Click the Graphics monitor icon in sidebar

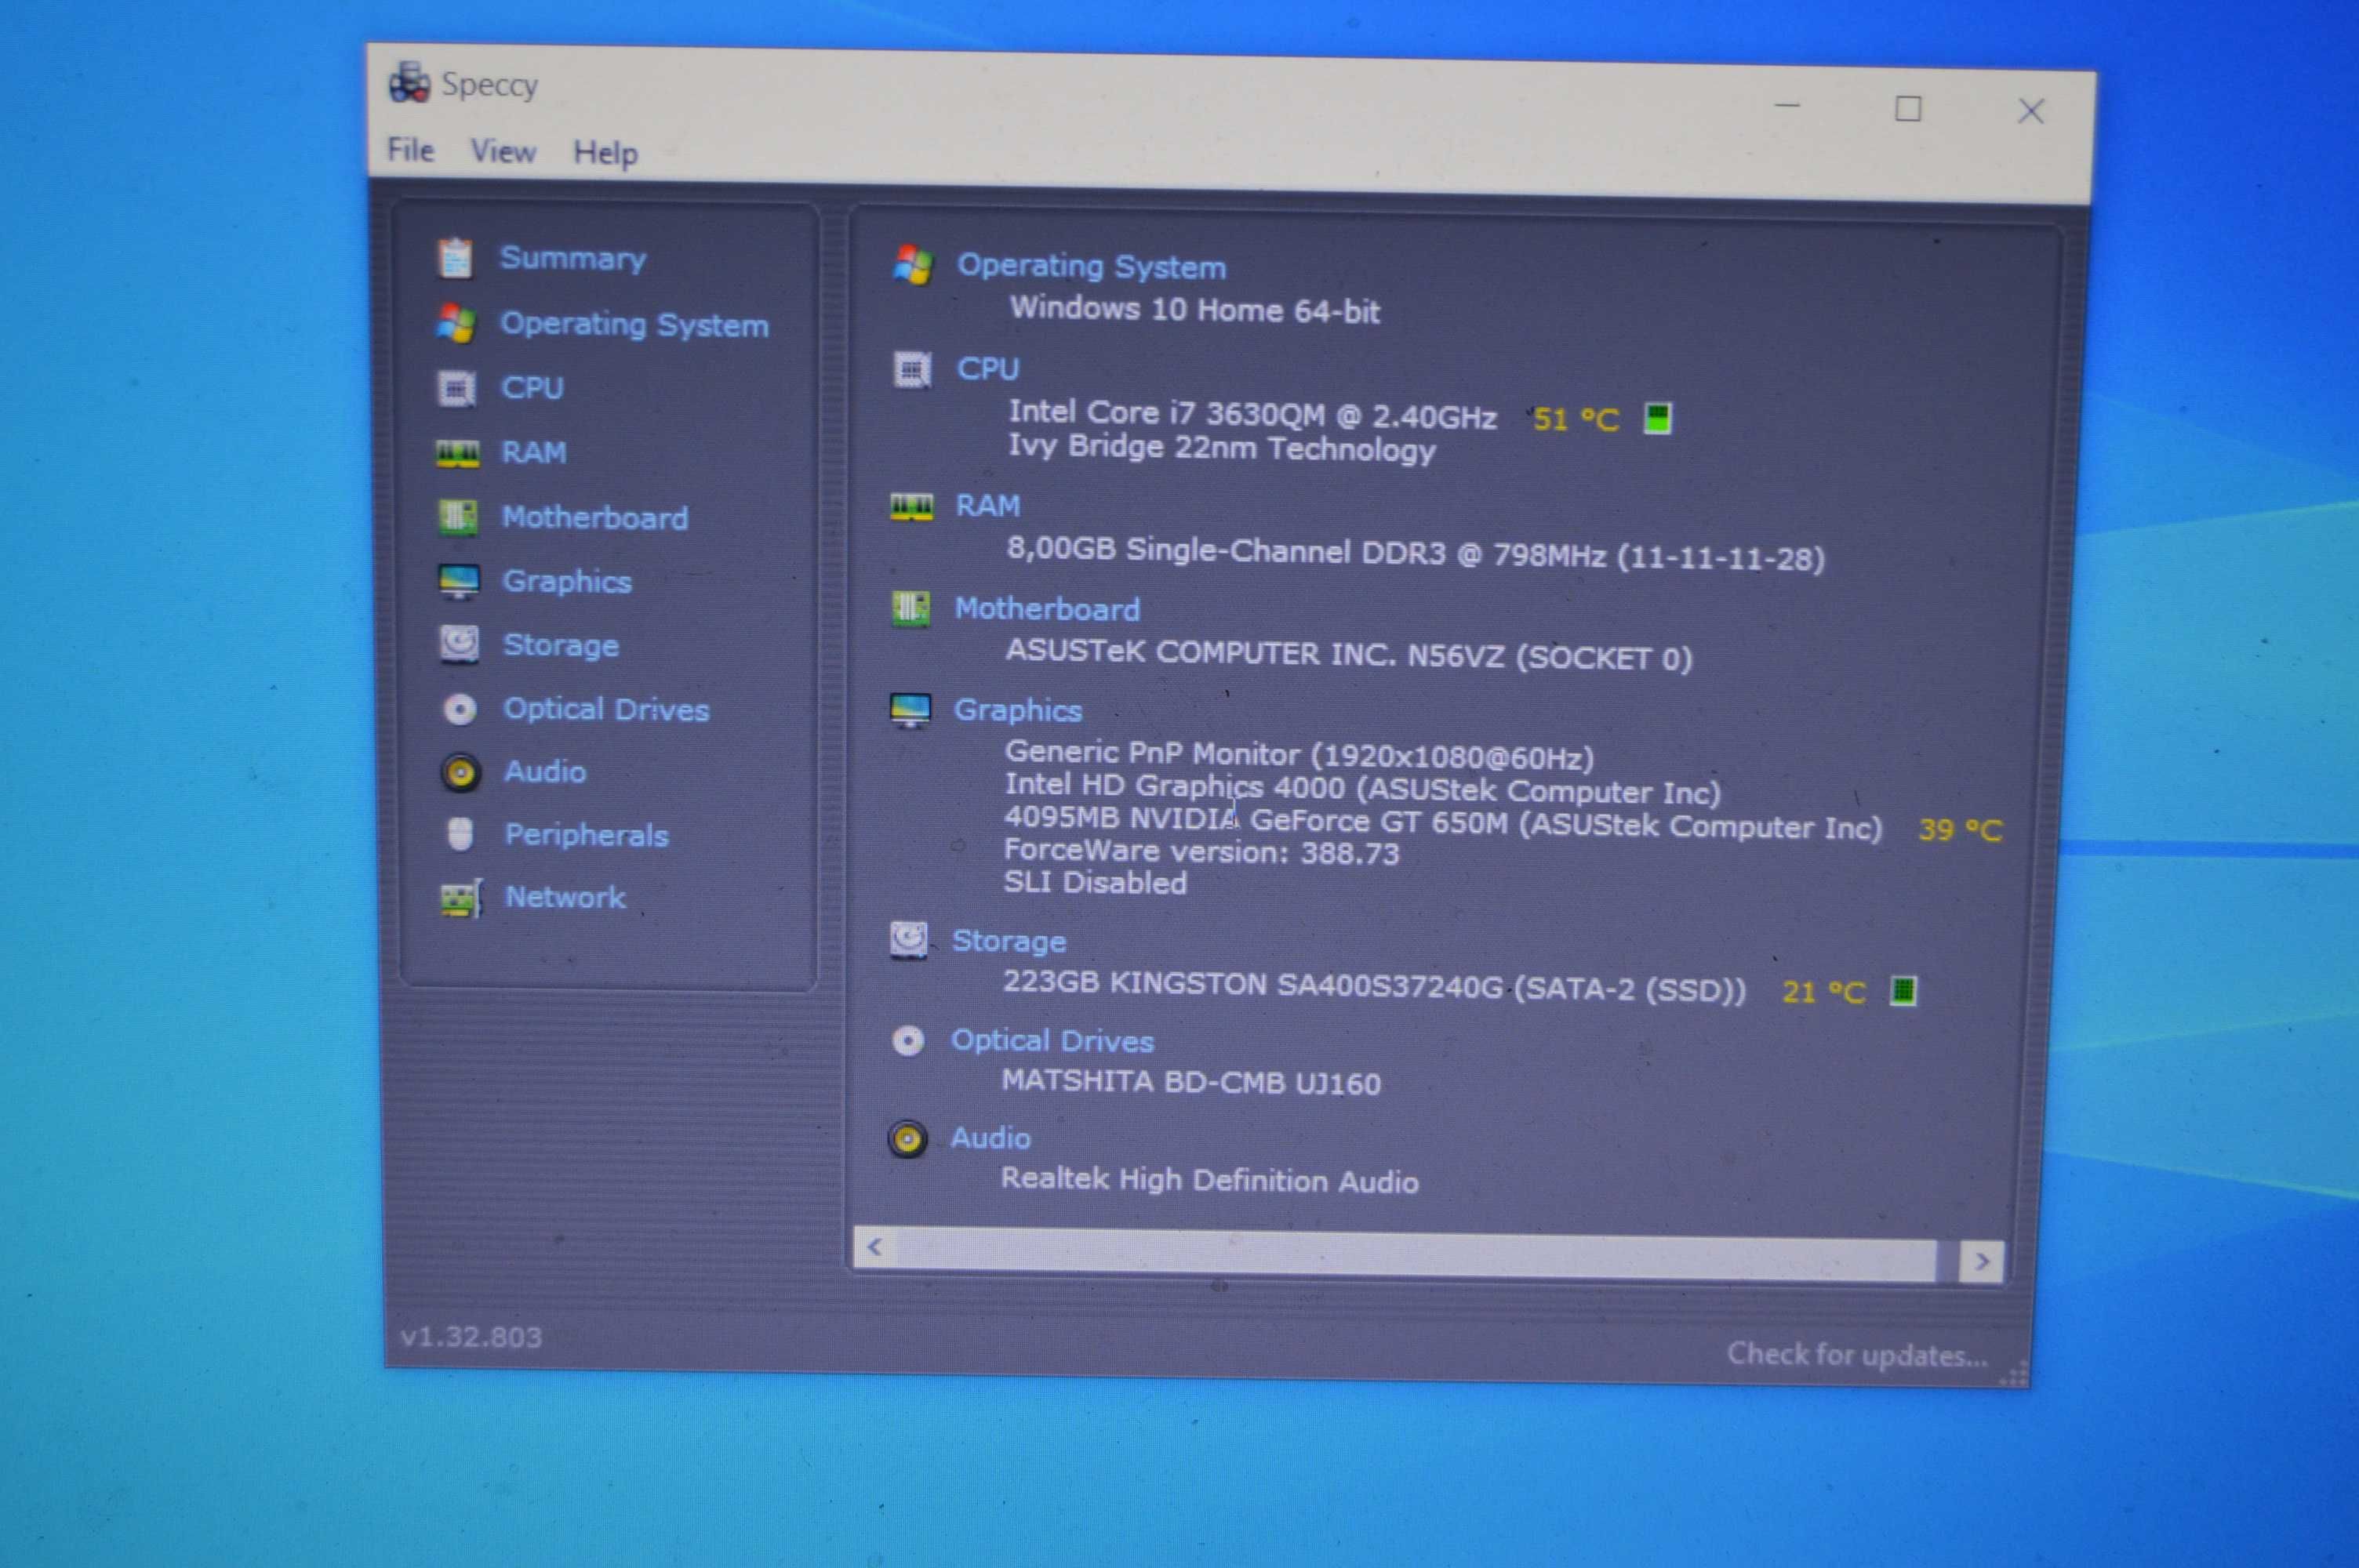(459, 581)
